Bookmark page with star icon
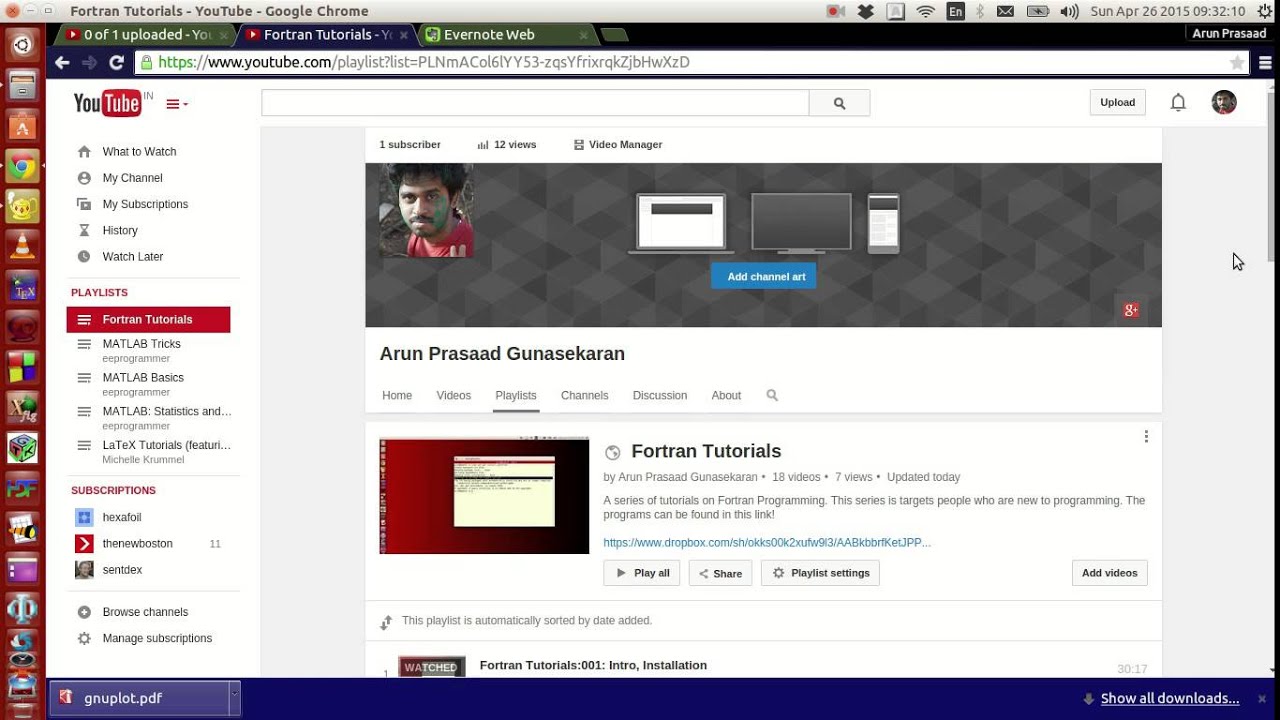 click(1237, 62)
